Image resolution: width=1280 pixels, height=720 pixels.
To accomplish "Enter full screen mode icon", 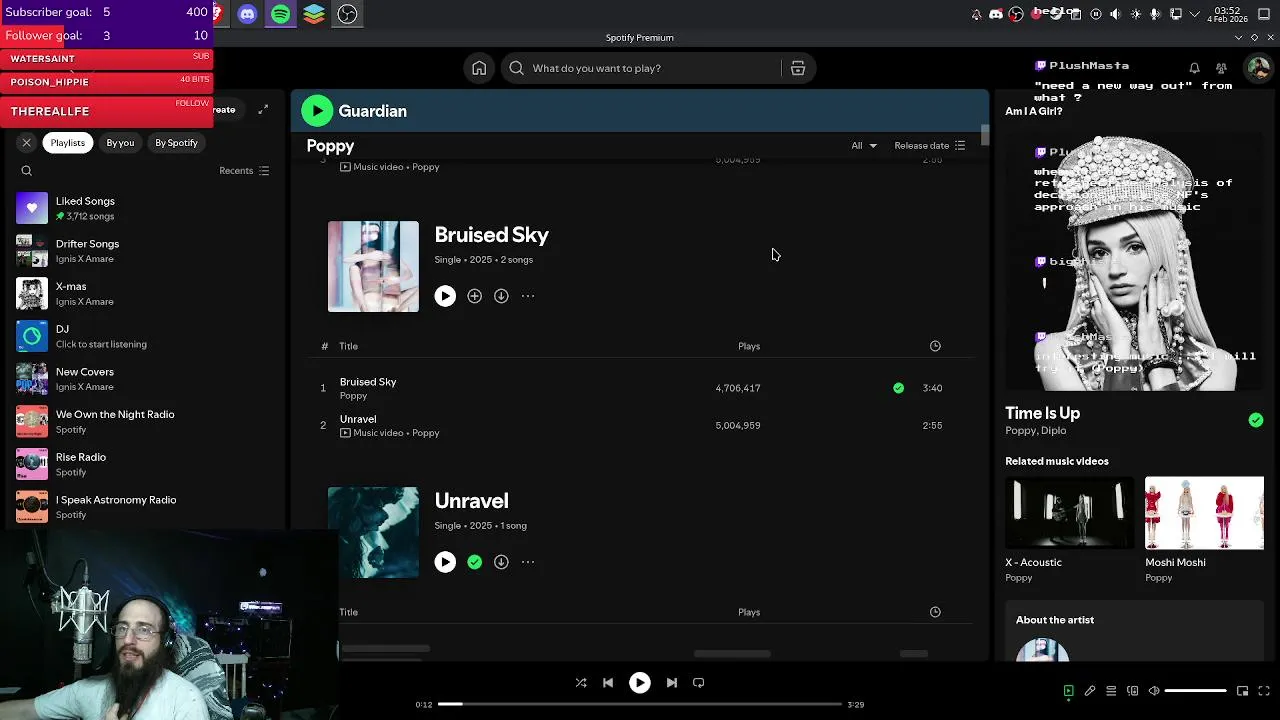I will tap(1264, 691).
